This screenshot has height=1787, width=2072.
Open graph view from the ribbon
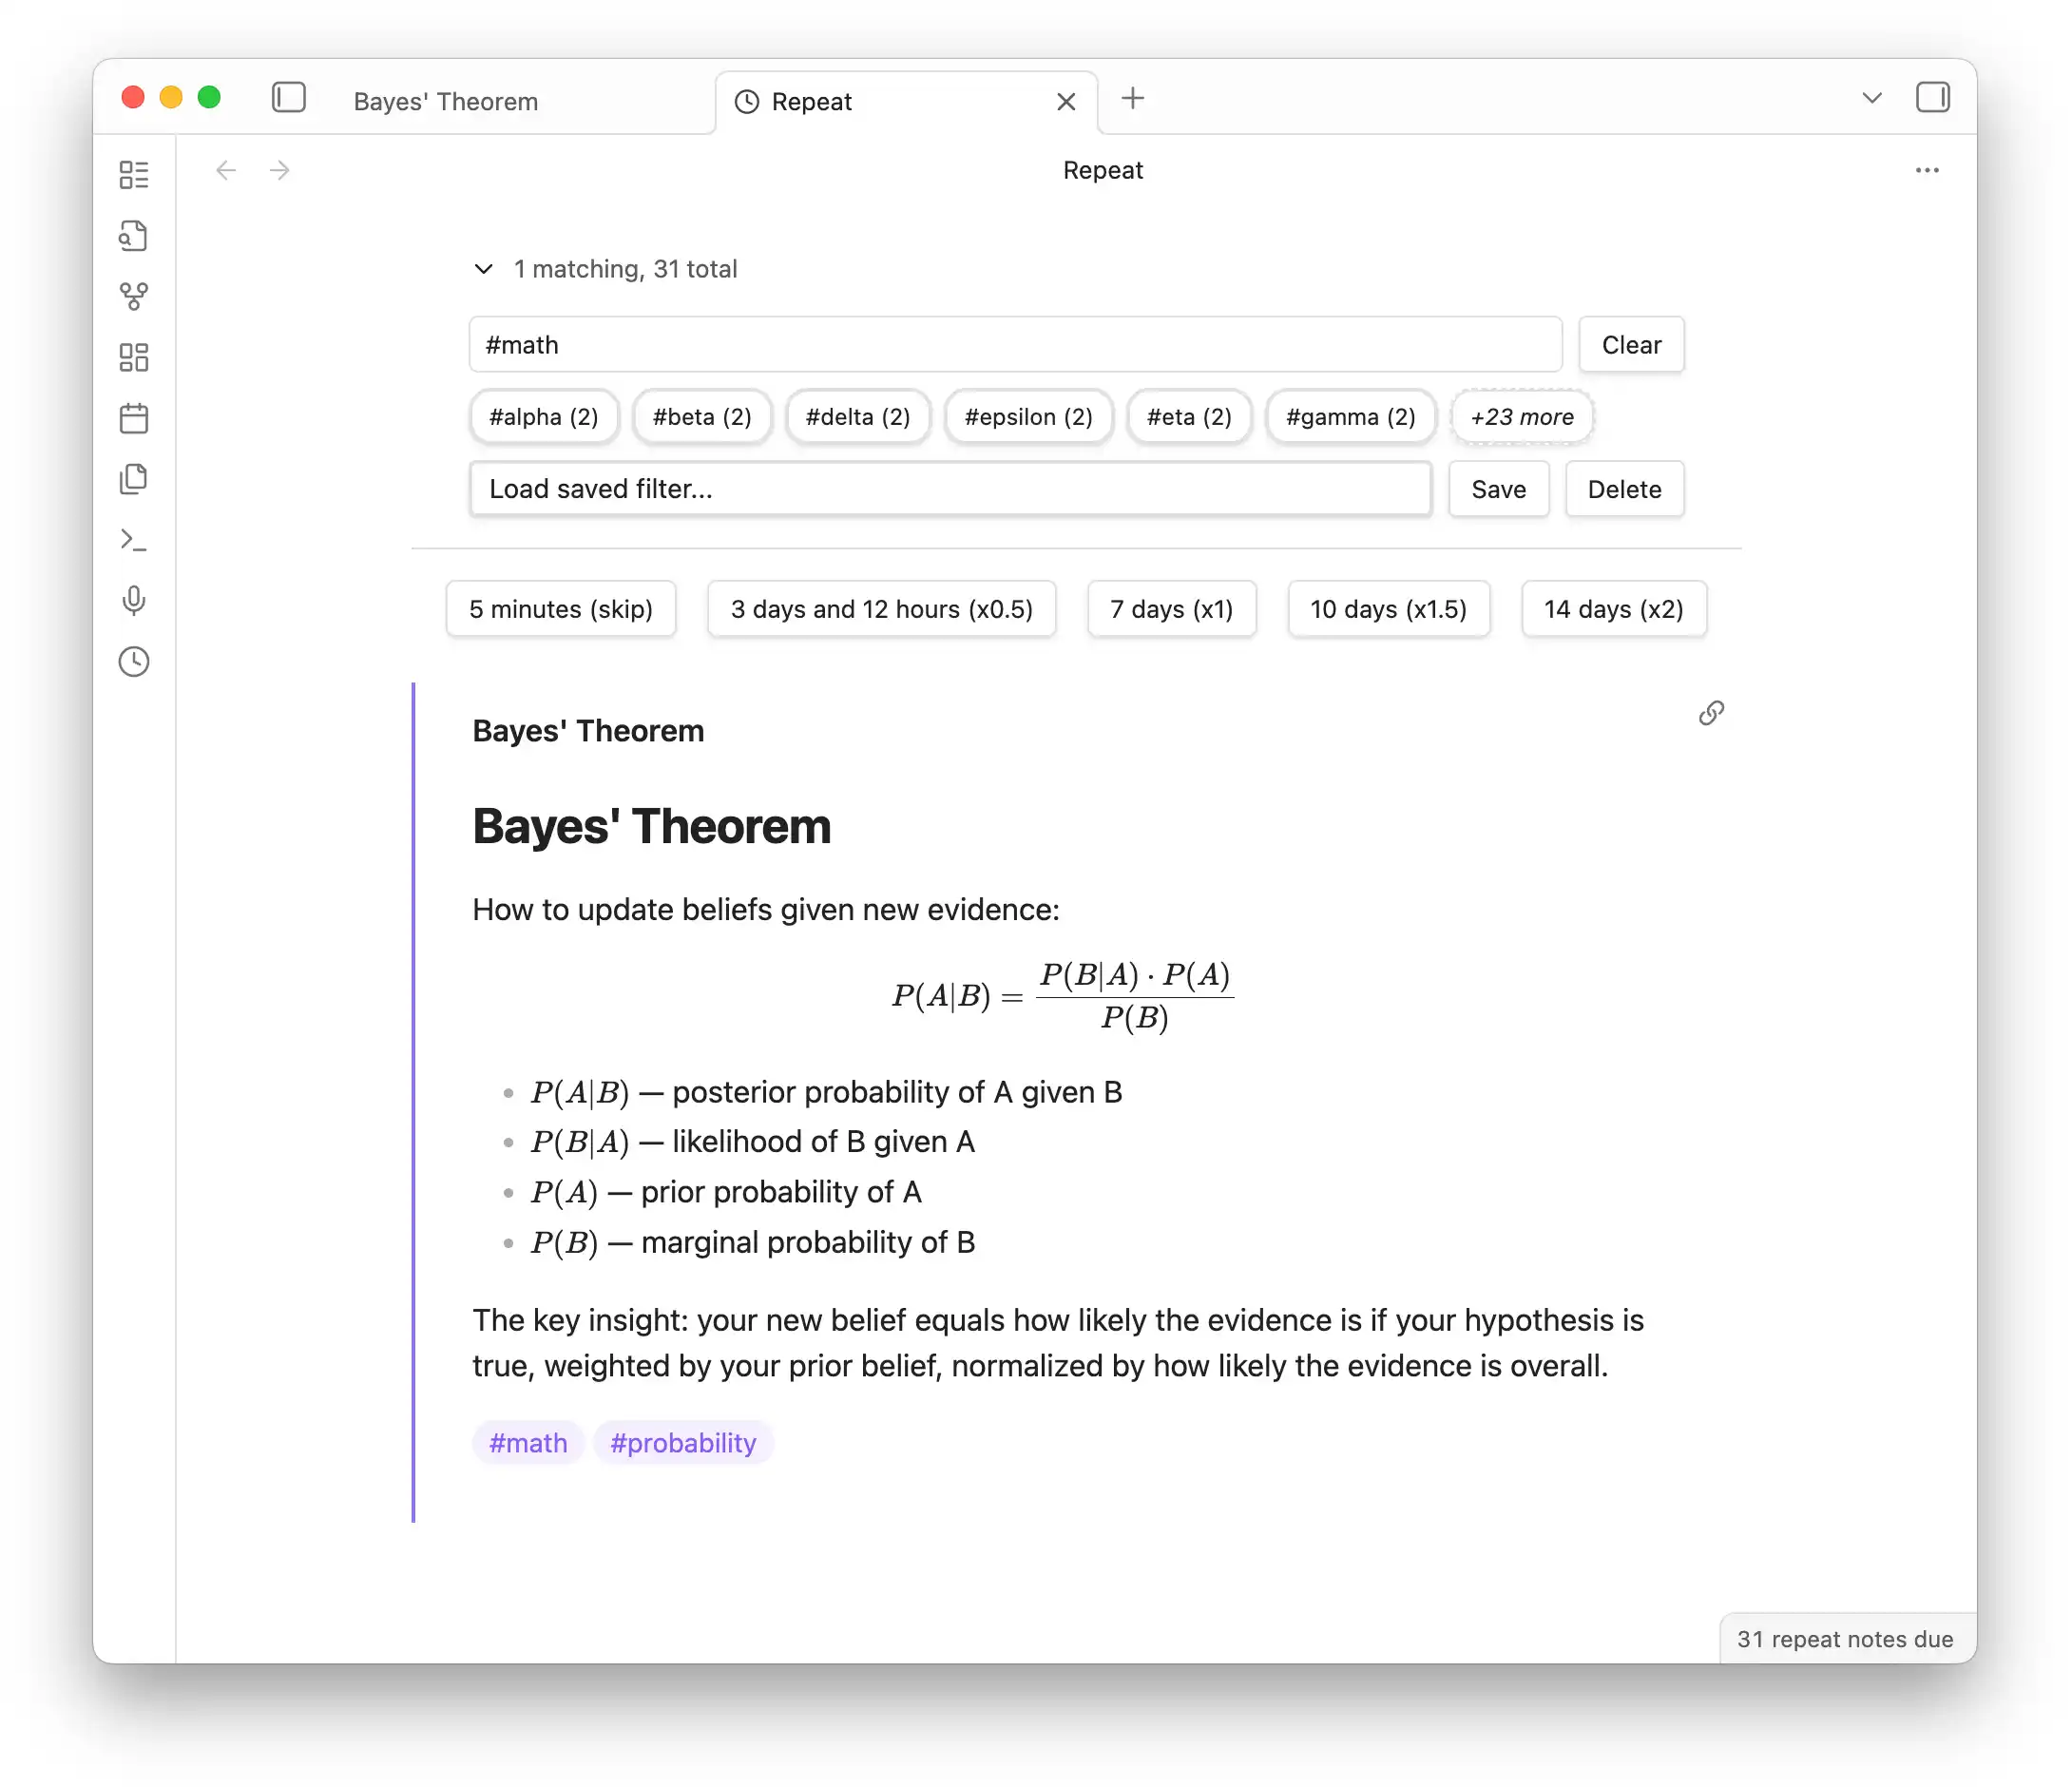point(133,297)
